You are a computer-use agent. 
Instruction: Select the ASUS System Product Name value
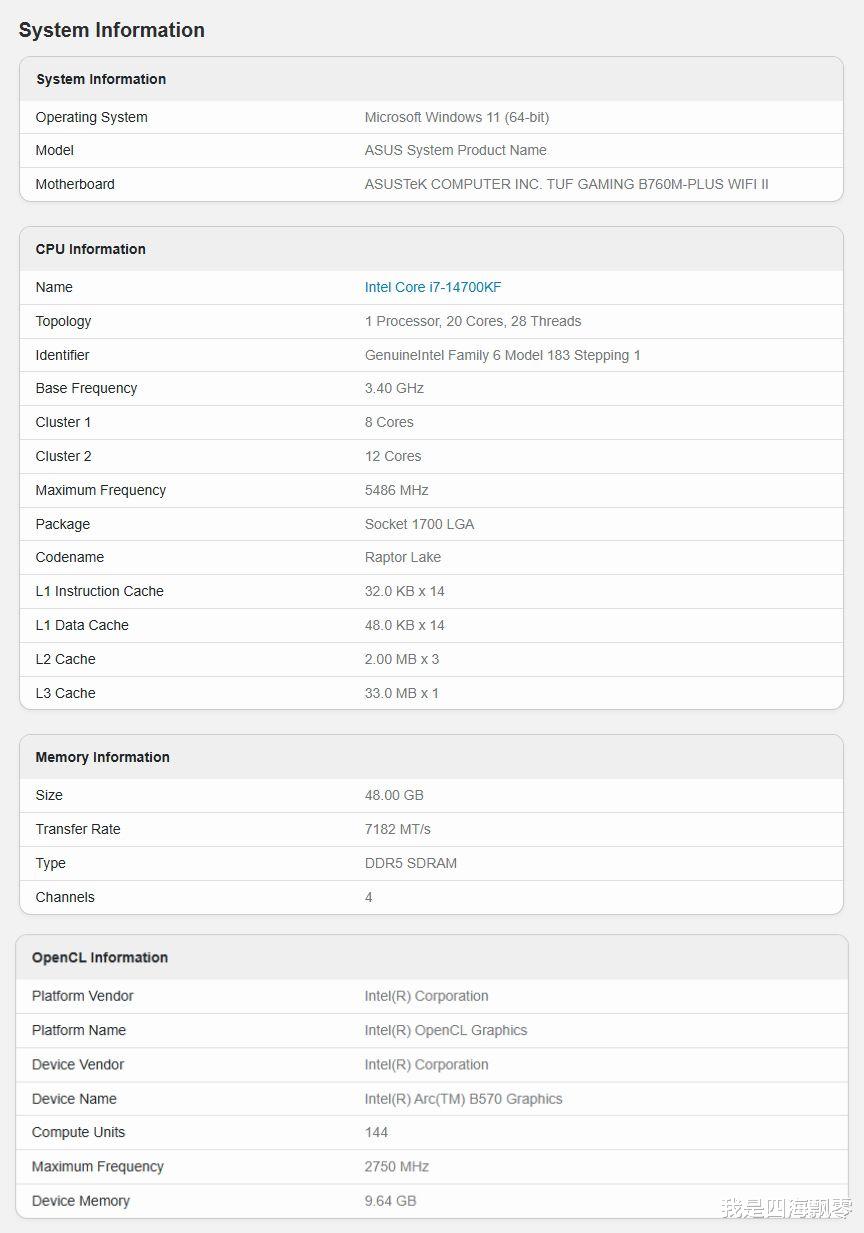point(455,150)
